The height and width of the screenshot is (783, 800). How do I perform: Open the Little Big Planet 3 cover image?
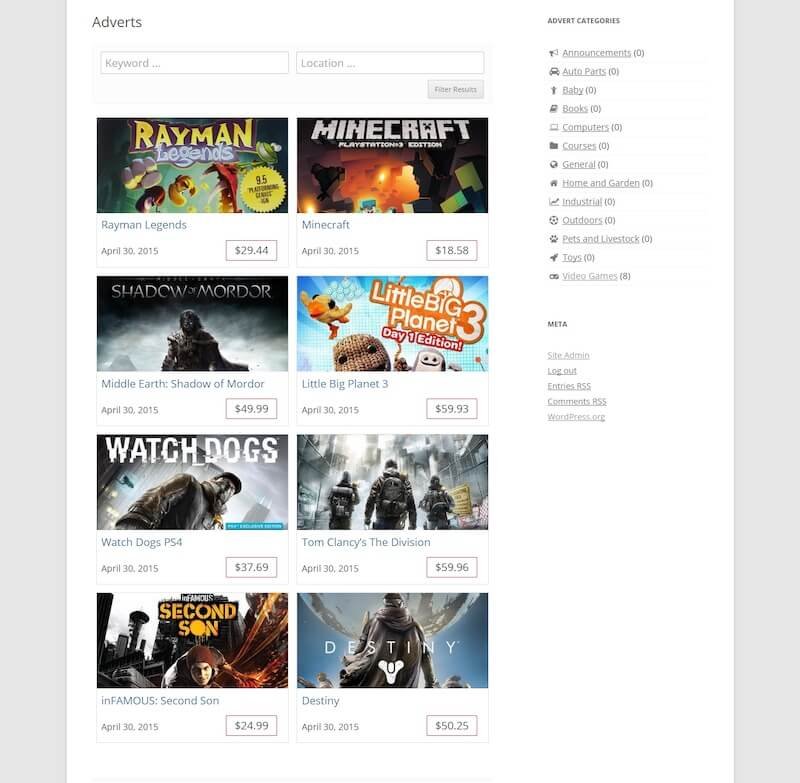click(392, 323)
